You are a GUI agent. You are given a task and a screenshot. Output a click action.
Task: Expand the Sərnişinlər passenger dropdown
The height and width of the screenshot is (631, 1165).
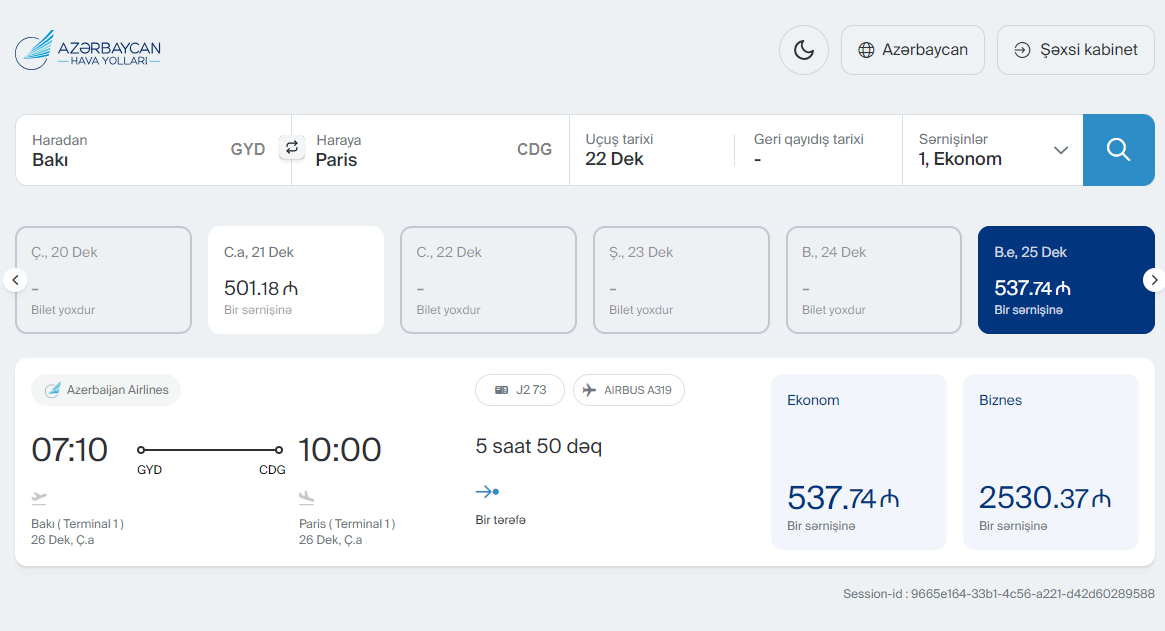point(992,150)
